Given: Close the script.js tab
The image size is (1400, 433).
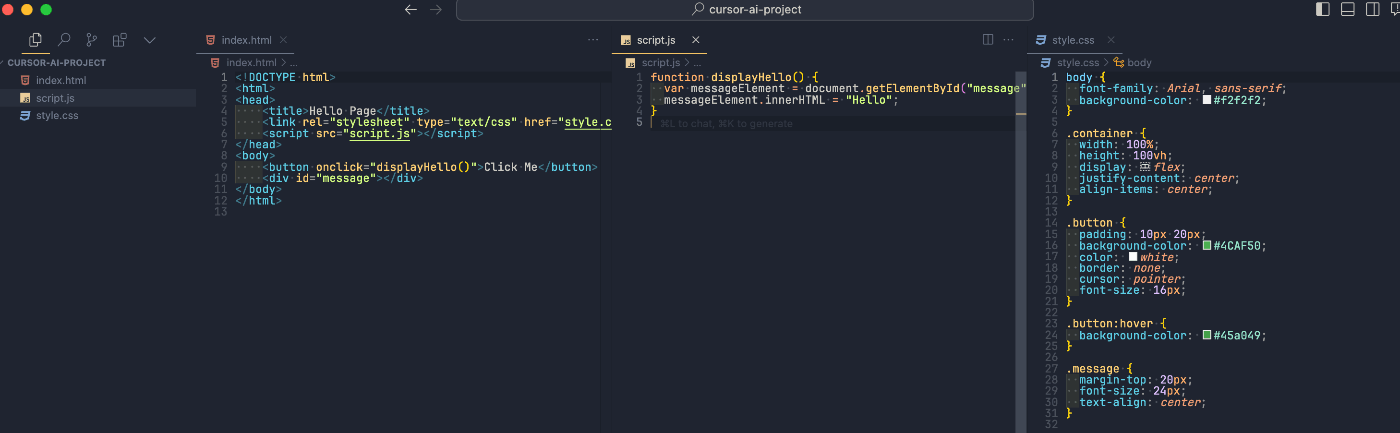Looking at the screenshot, I should (694, 40).
